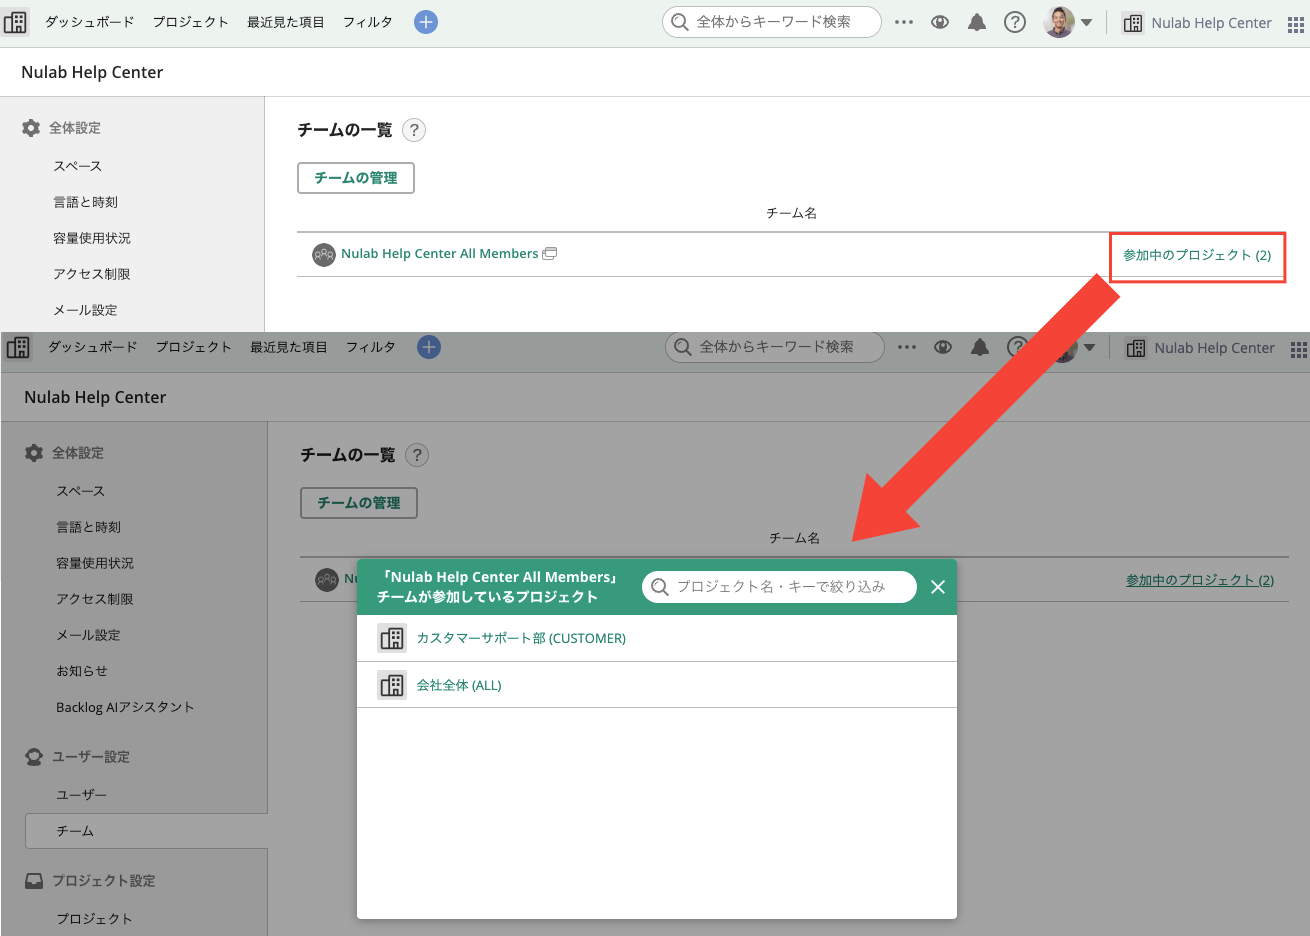
Task: Click the 全体設定 gear icon in lower sidebar
Action: 34,453
